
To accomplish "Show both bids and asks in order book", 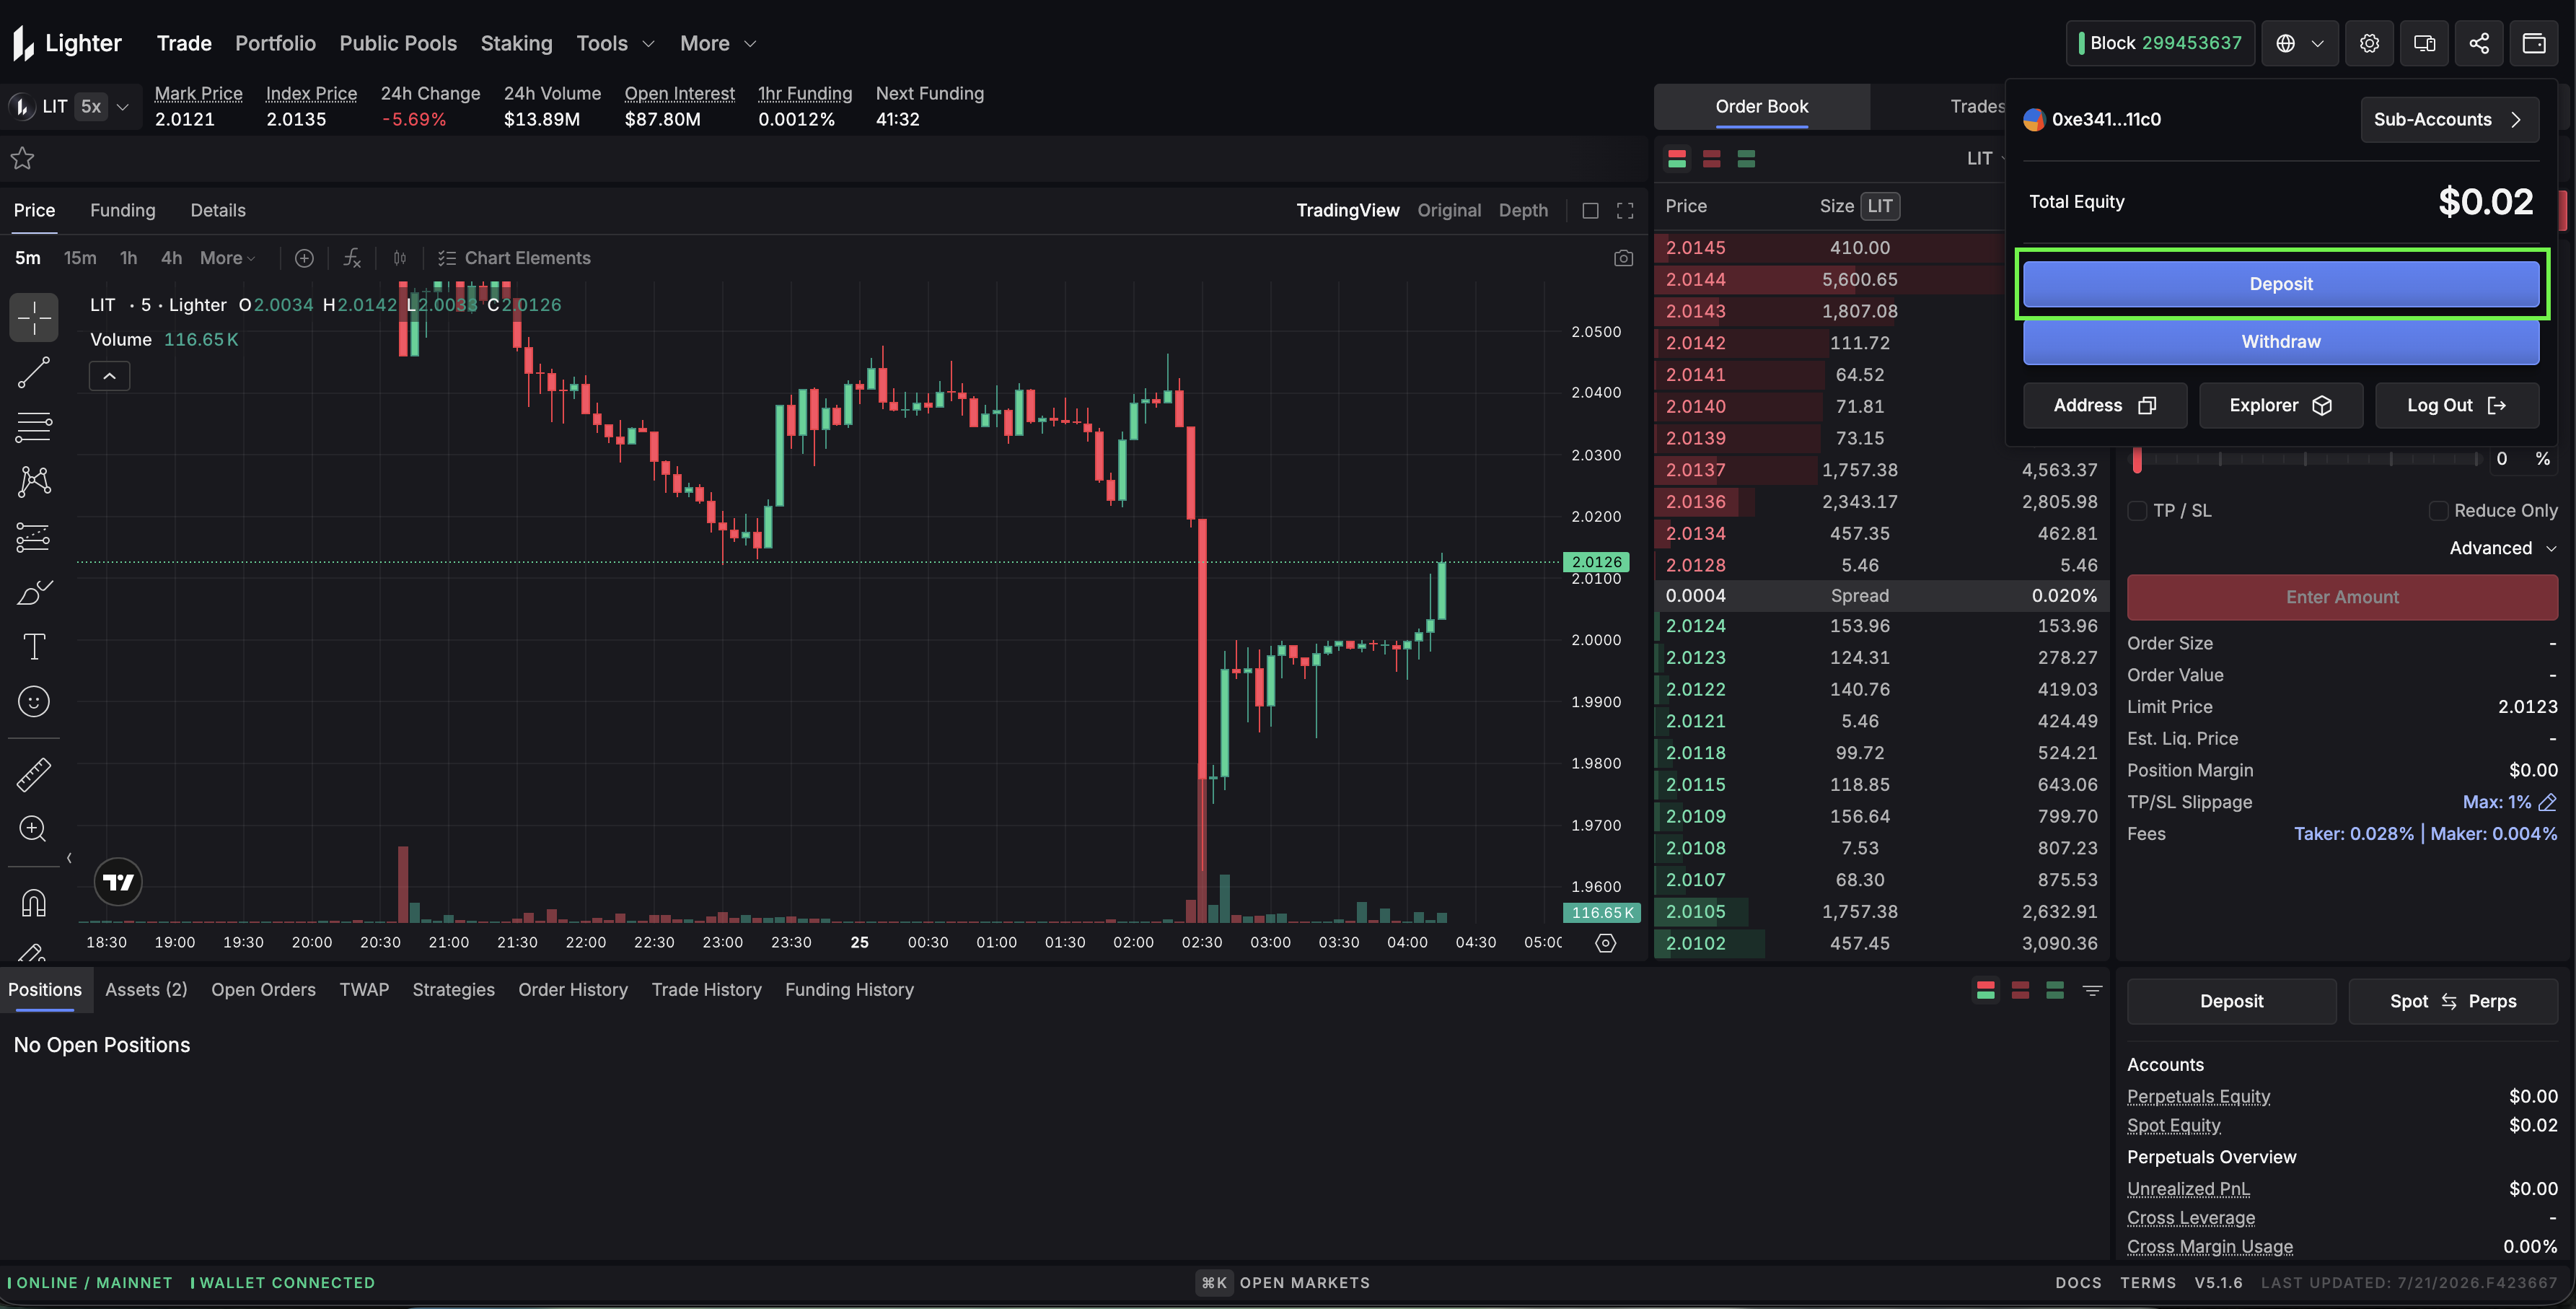I will [1677, 158].
